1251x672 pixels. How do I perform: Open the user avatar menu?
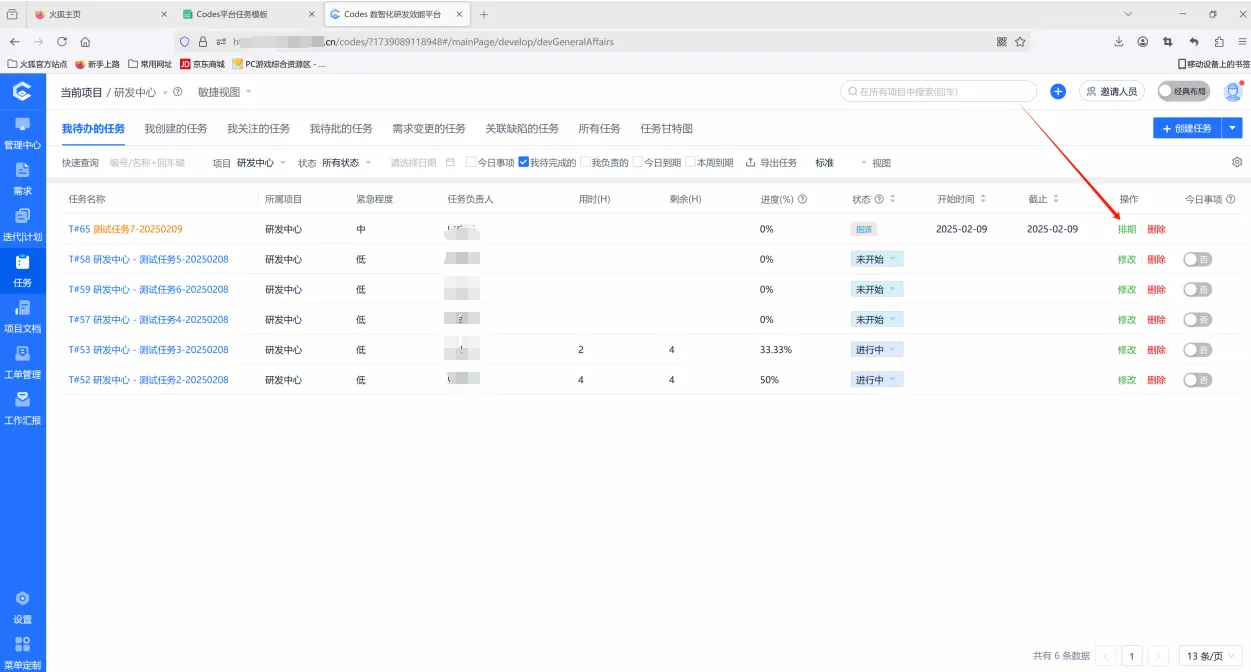click(x=1232, y=91)
